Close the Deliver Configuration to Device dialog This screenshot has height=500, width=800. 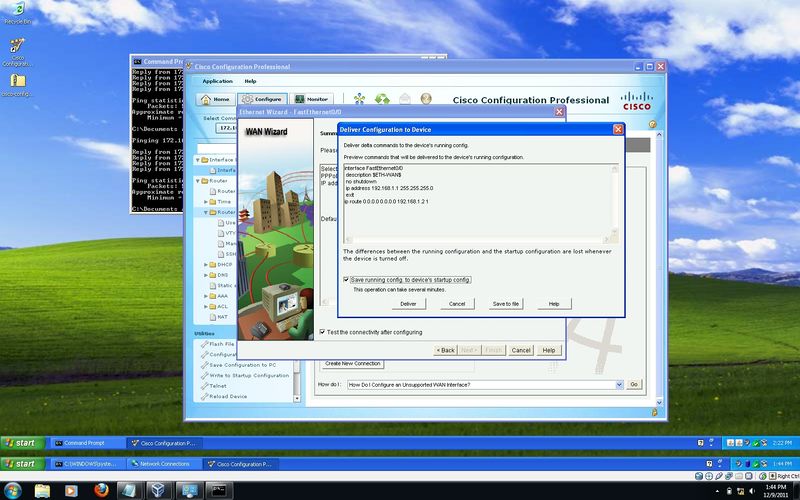pos(618,130)
